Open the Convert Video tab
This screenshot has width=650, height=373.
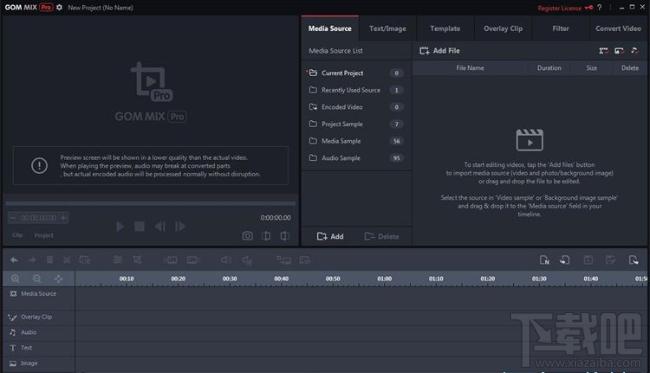point(618,28)
